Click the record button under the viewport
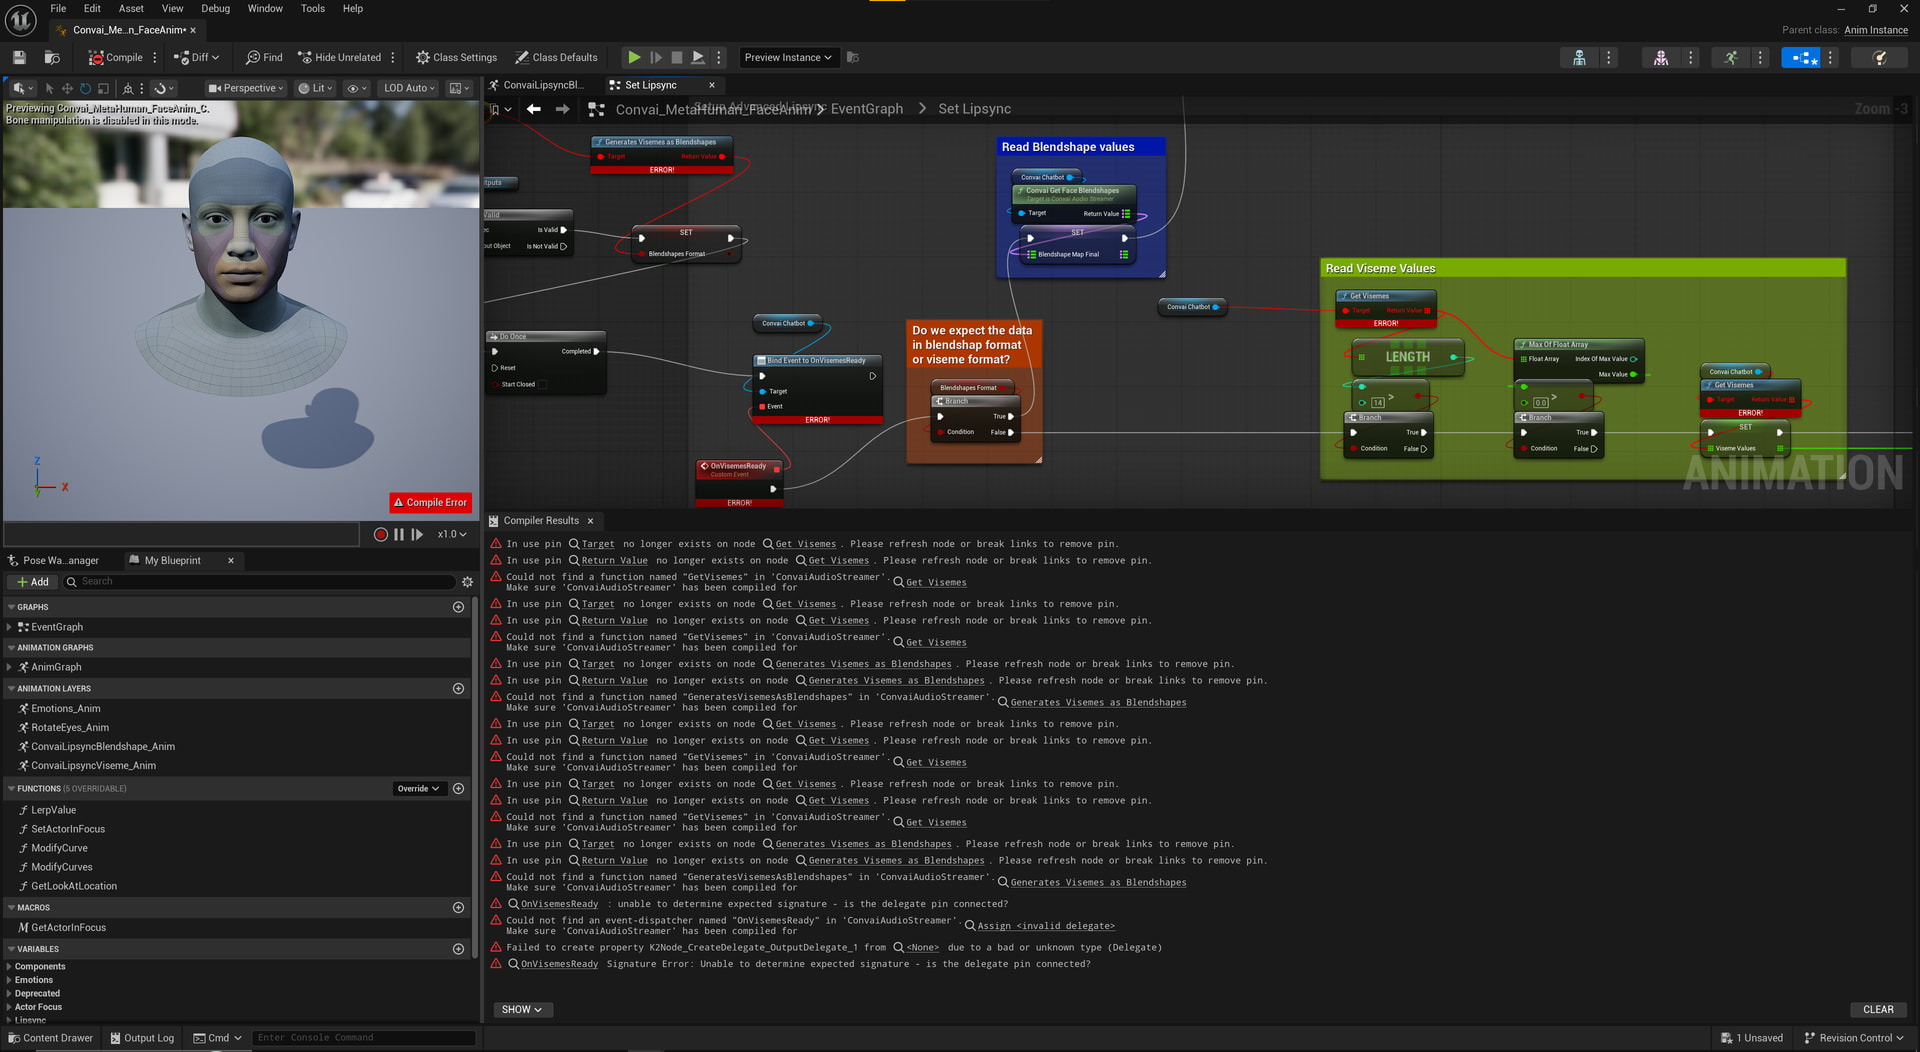Image resolution: width=1920 pixels, height=1052 pixels. 380,535
